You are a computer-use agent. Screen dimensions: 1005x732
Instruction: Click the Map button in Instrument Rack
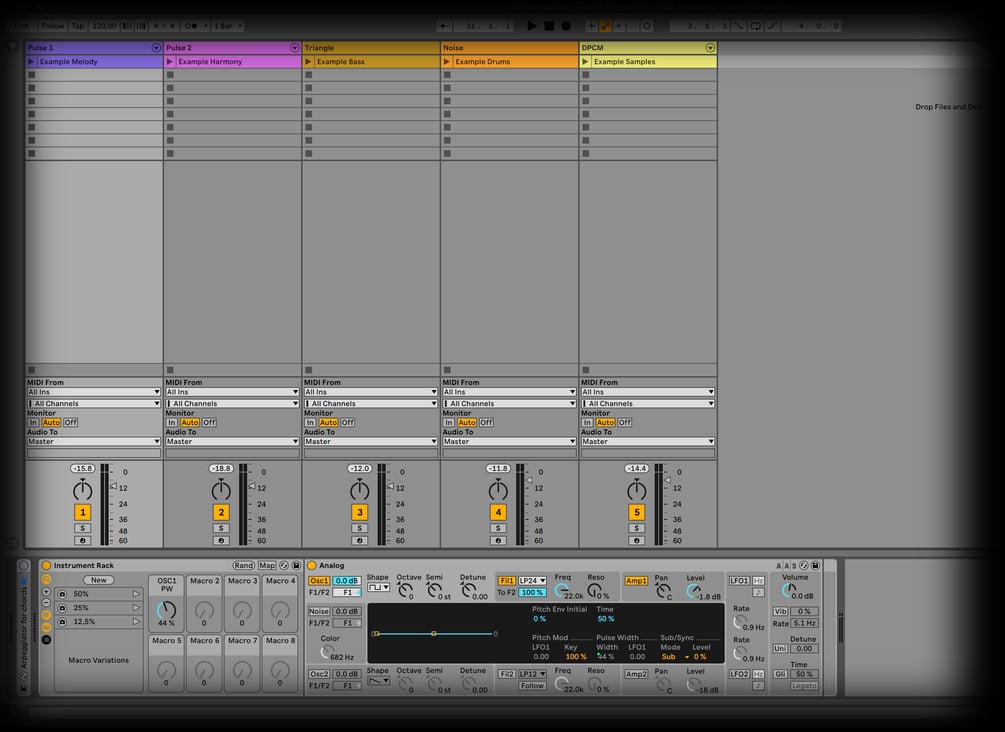click(267, 565)
